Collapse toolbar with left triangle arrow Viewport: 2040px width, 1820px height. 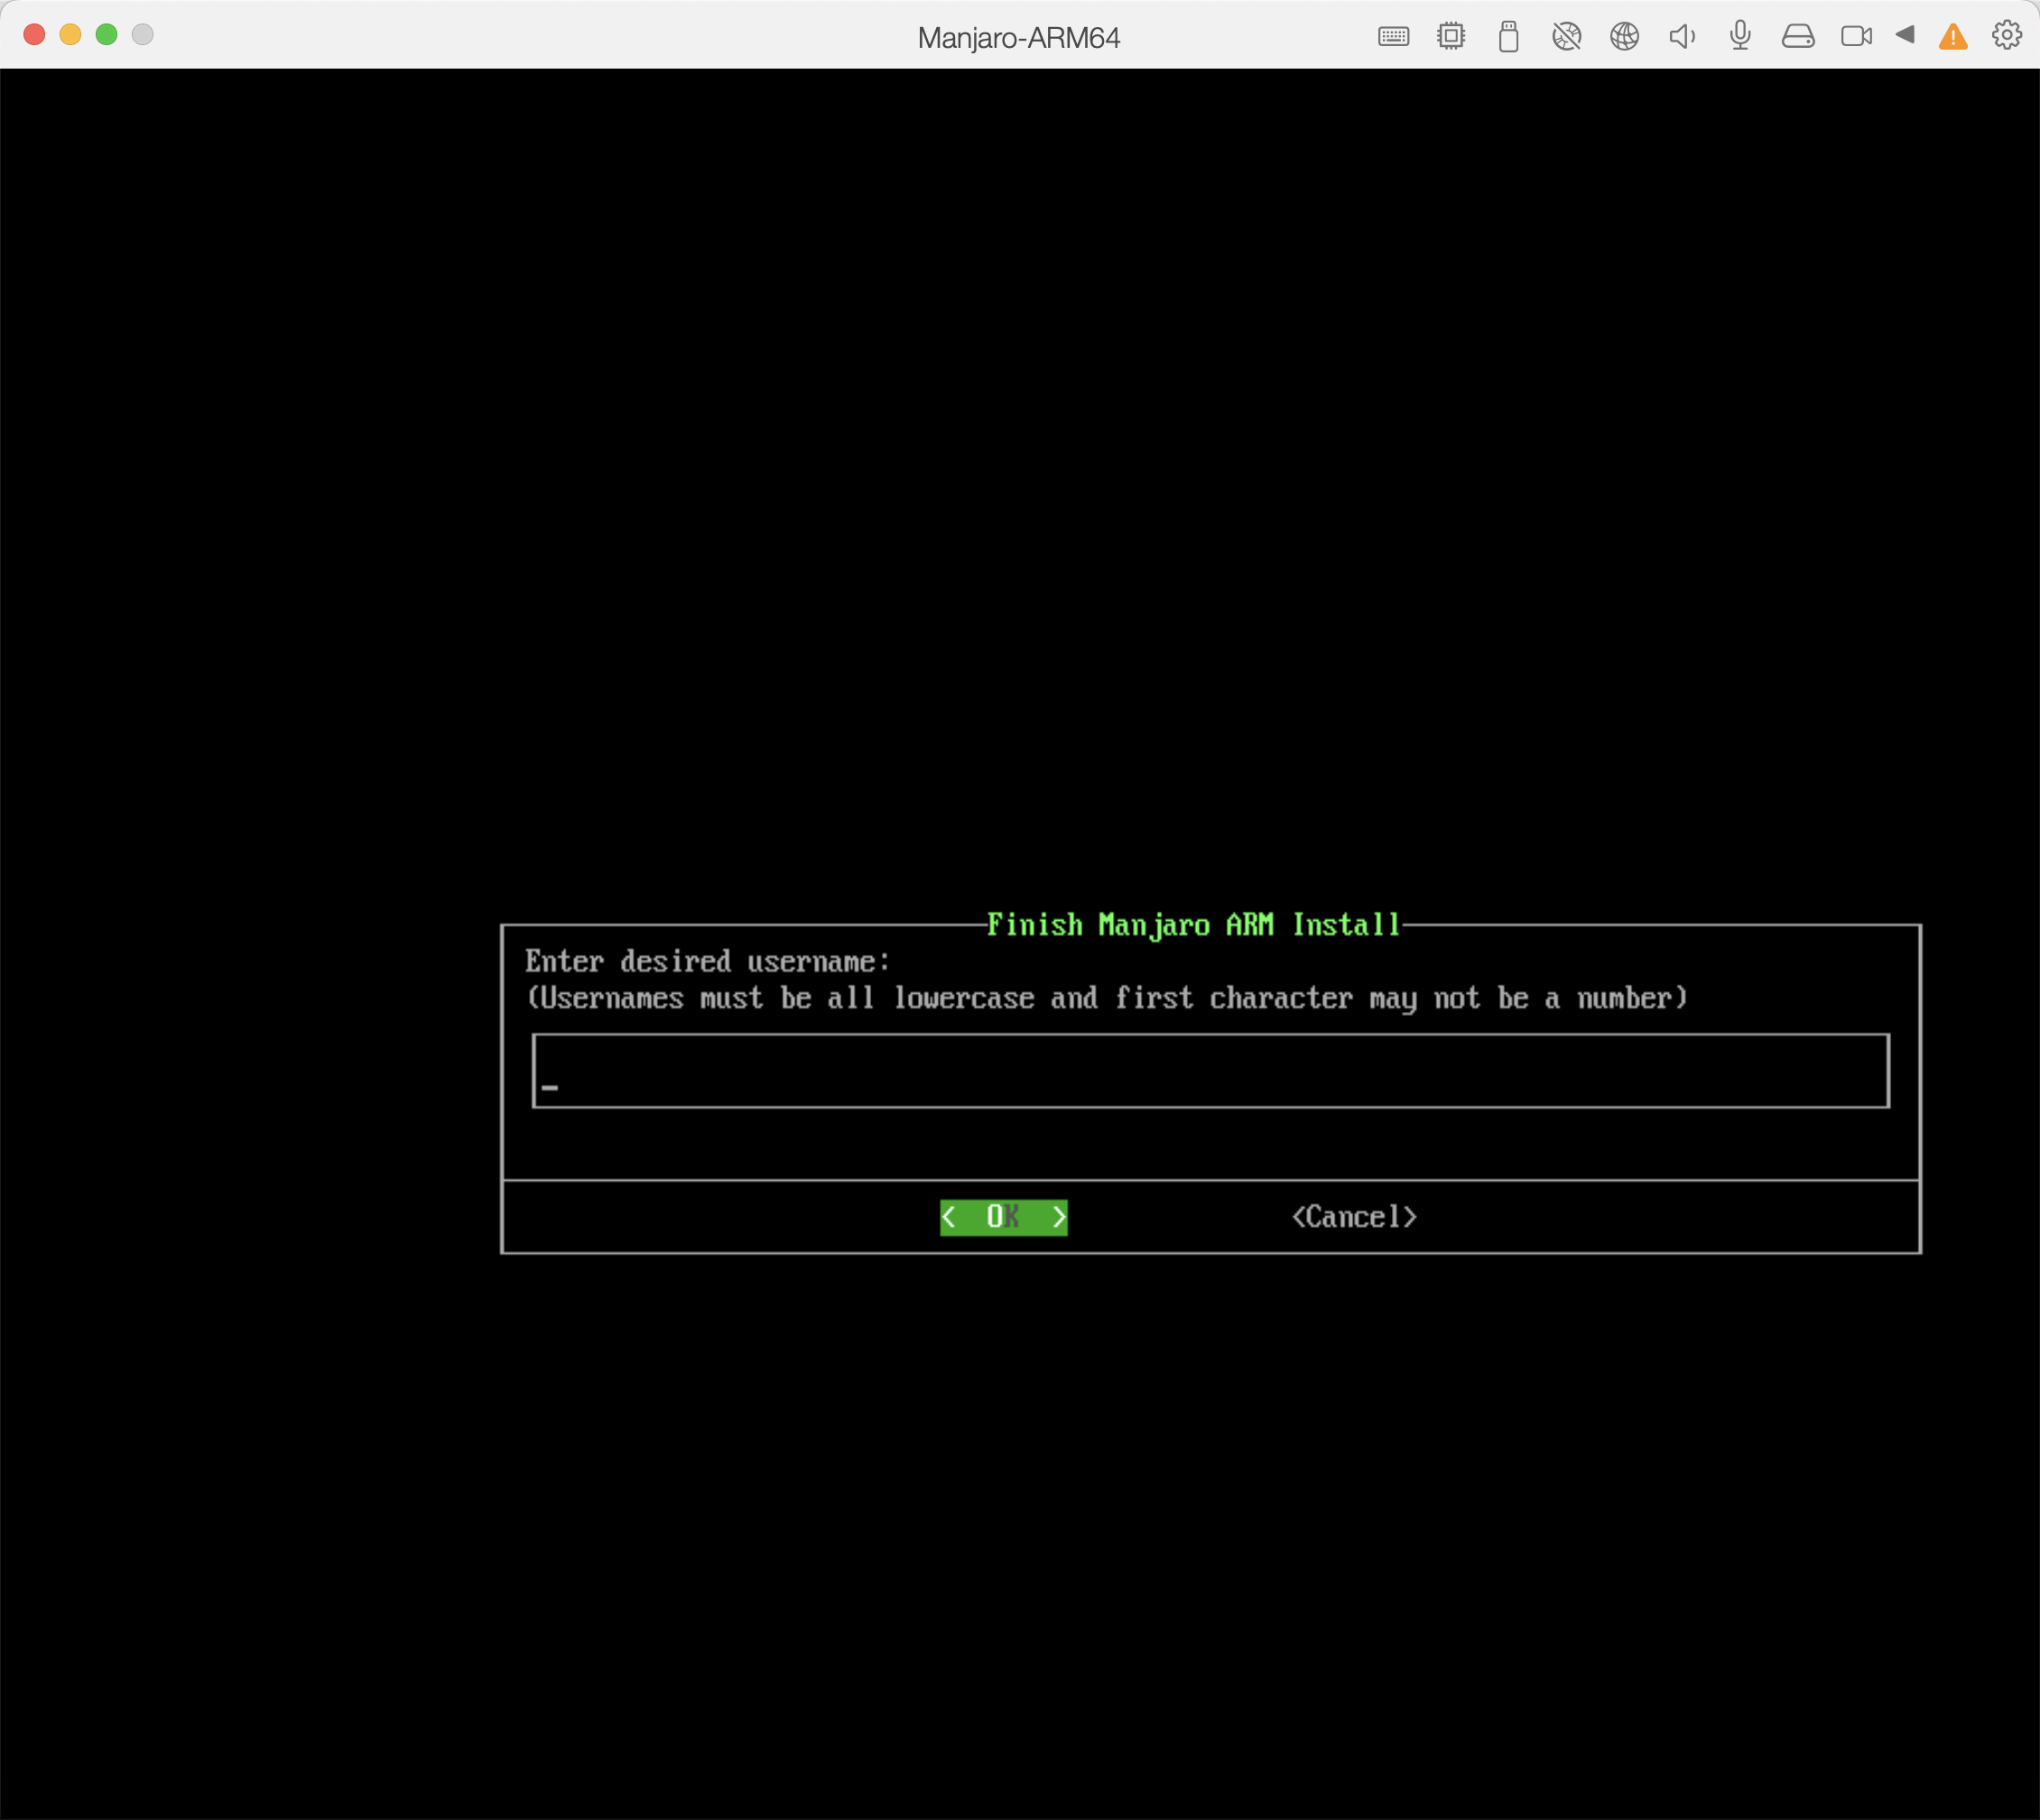pyautogui.click(x=1905, y=35)
